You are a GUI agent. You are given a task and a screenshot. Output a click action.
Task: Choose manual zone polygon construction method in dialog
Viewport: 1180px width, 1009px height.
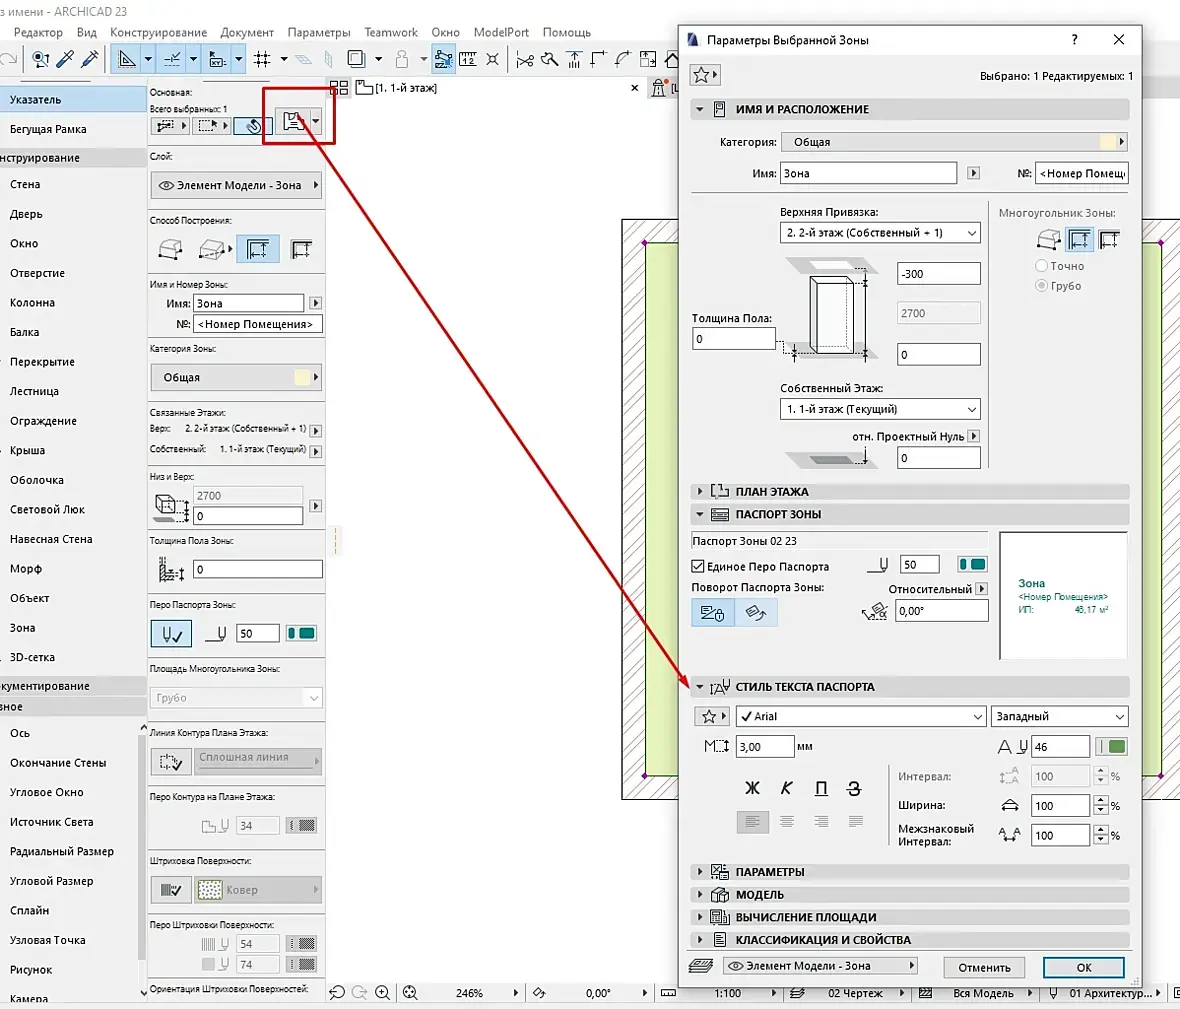(x=1048, y=240)
